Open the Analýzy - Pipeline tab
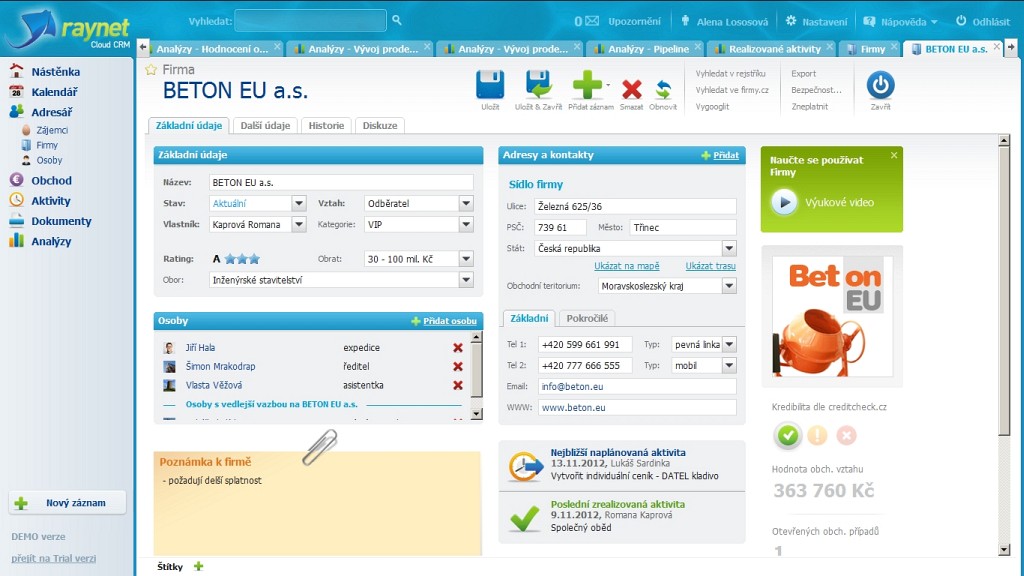 [645, 48]
